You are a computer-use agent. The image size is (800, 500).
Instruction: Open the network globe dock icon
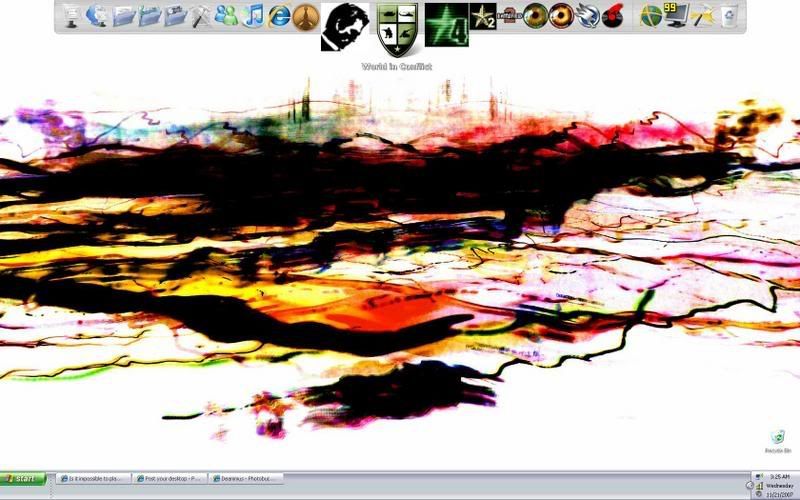pos(97,15)
